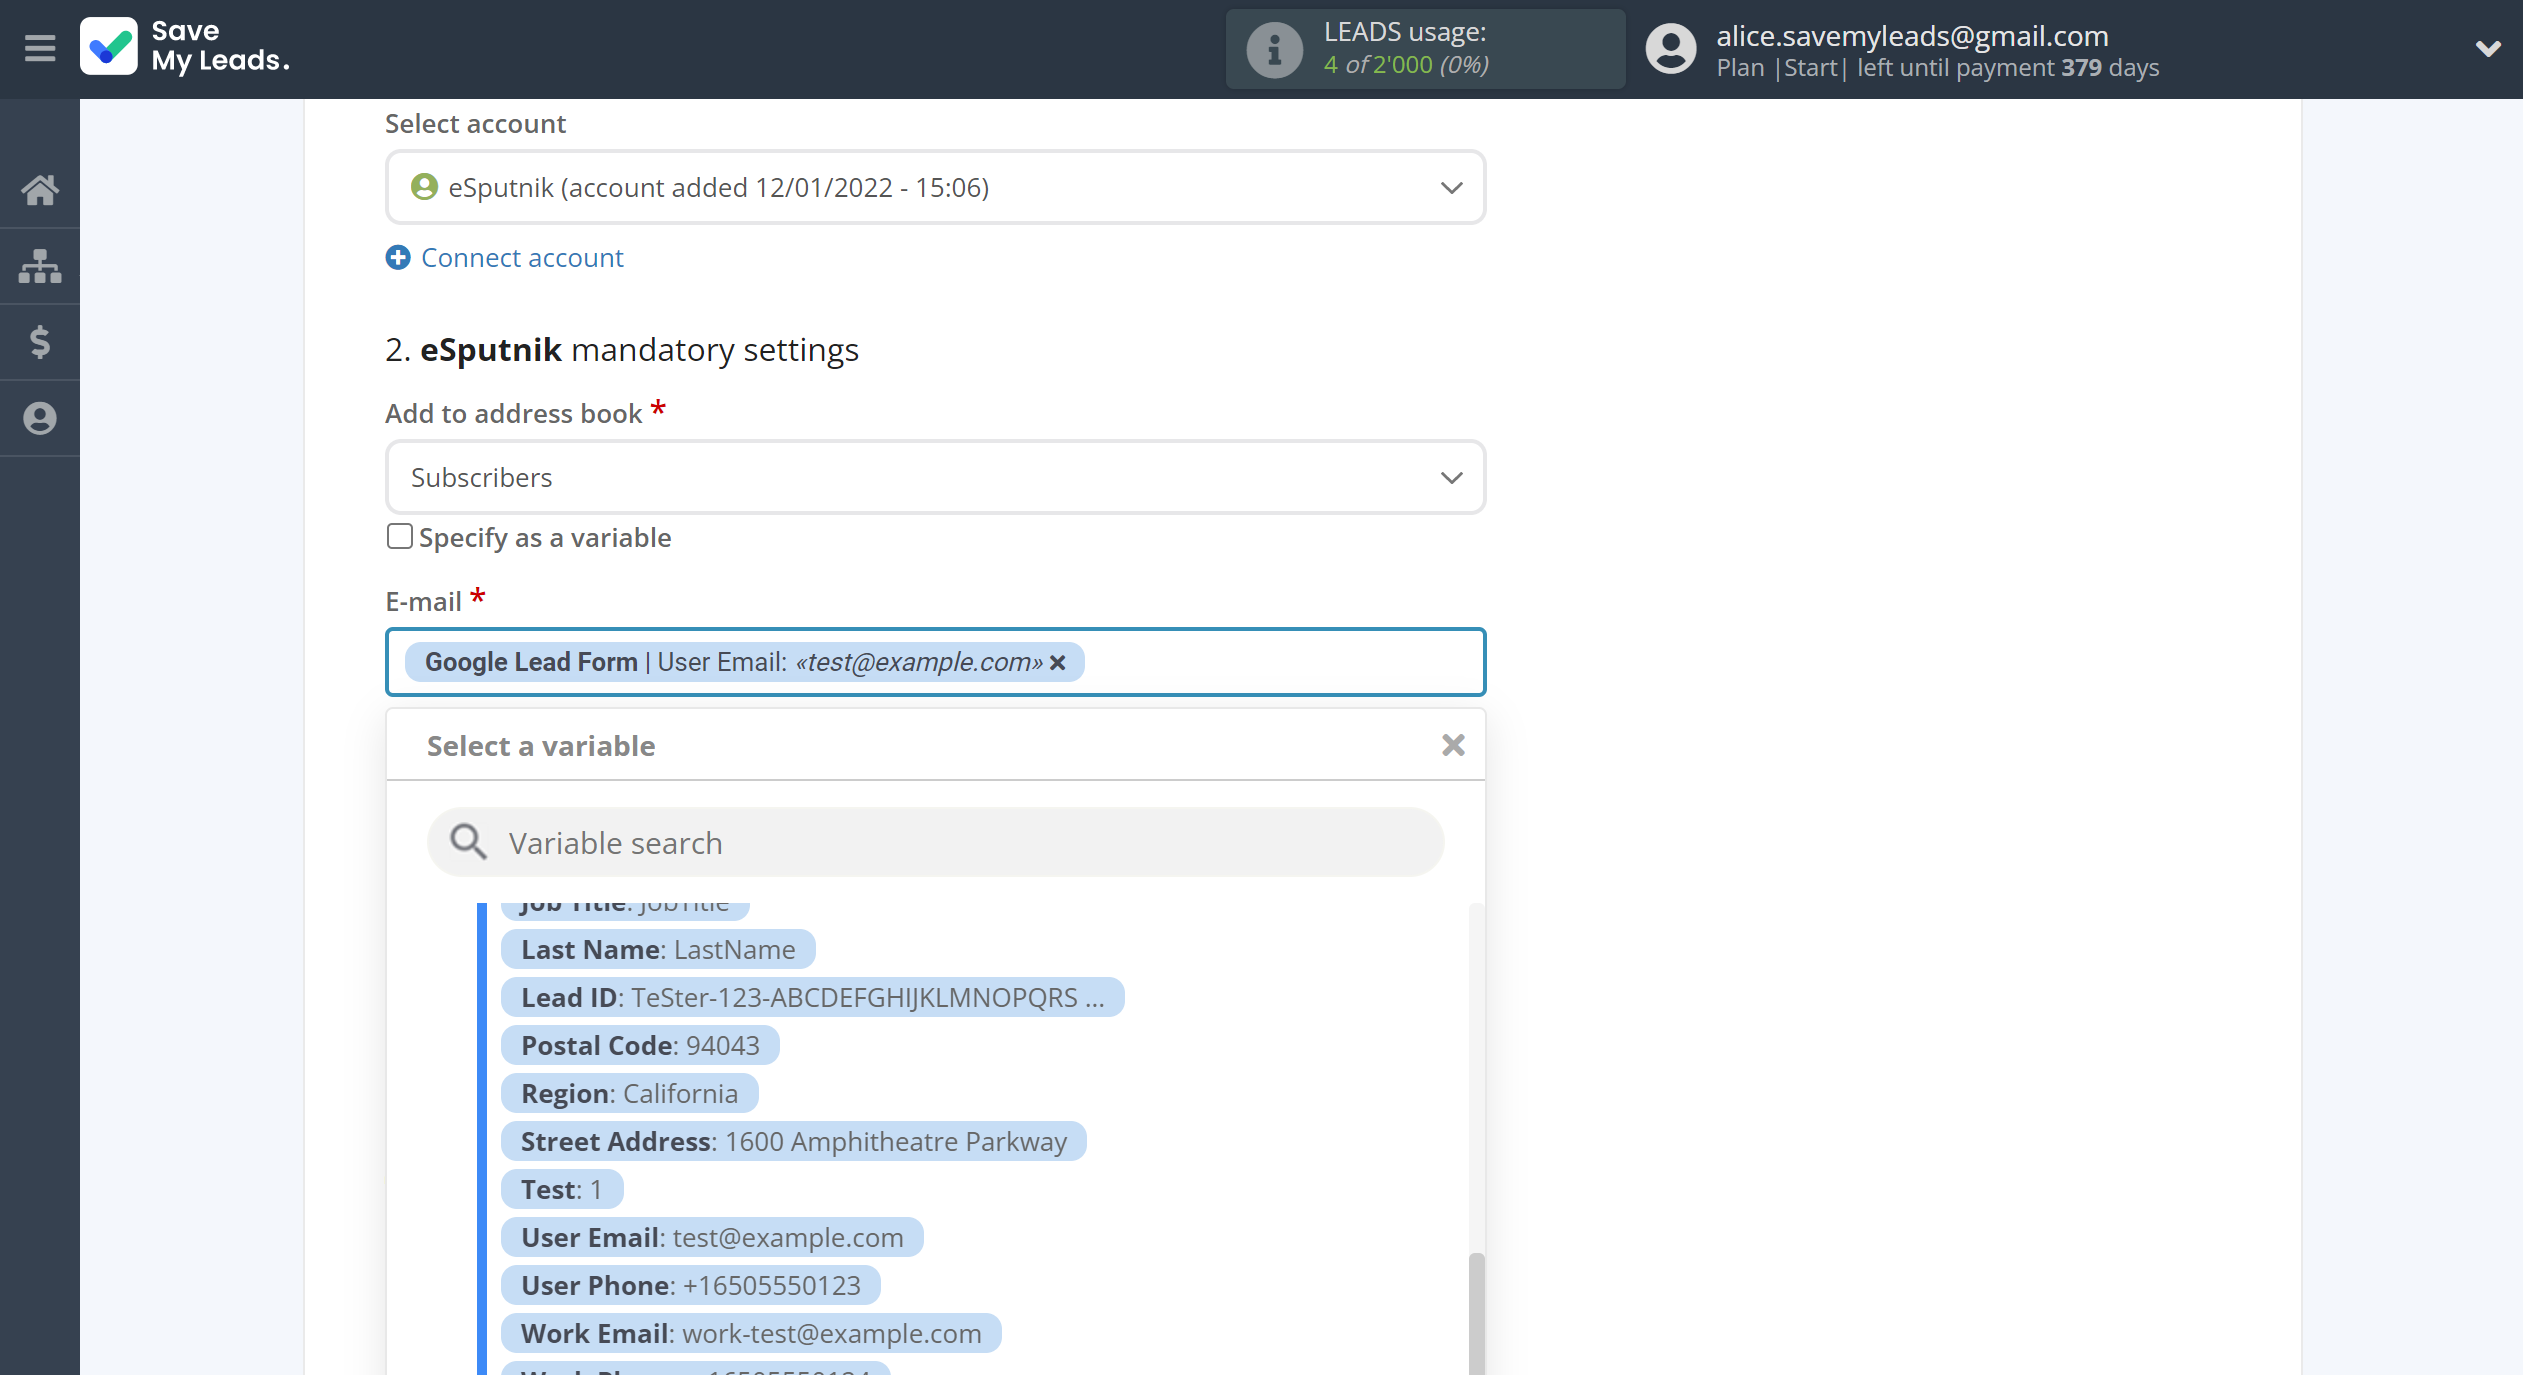
Task: Select the Last Name variable
Action: [x=658, y=949]
